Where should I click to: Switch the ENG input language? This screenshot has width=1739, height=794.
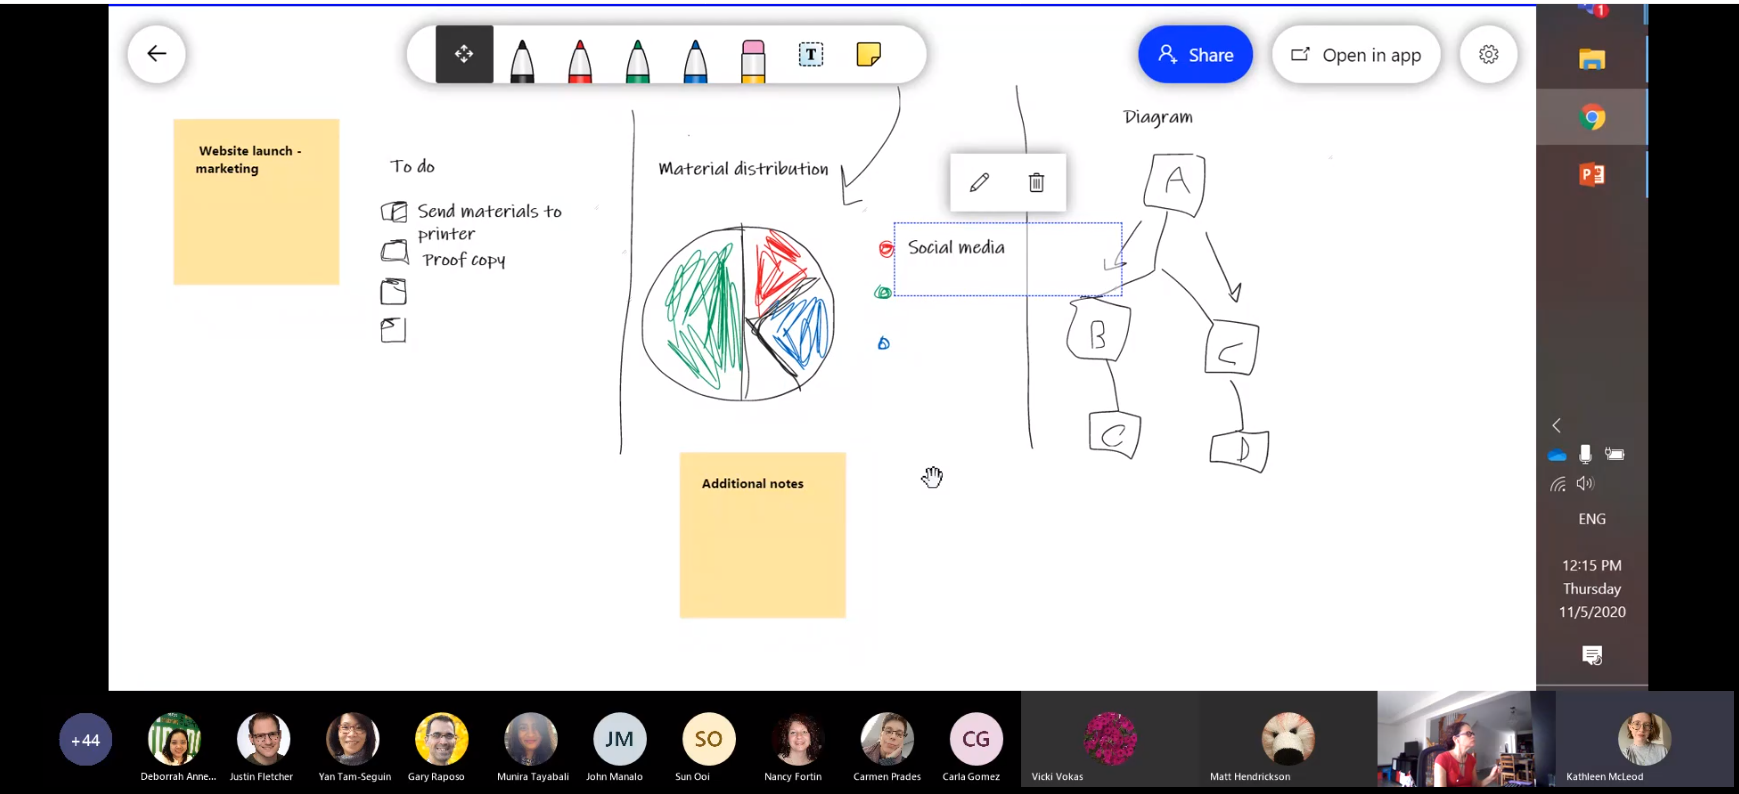tap(1592, 519)
